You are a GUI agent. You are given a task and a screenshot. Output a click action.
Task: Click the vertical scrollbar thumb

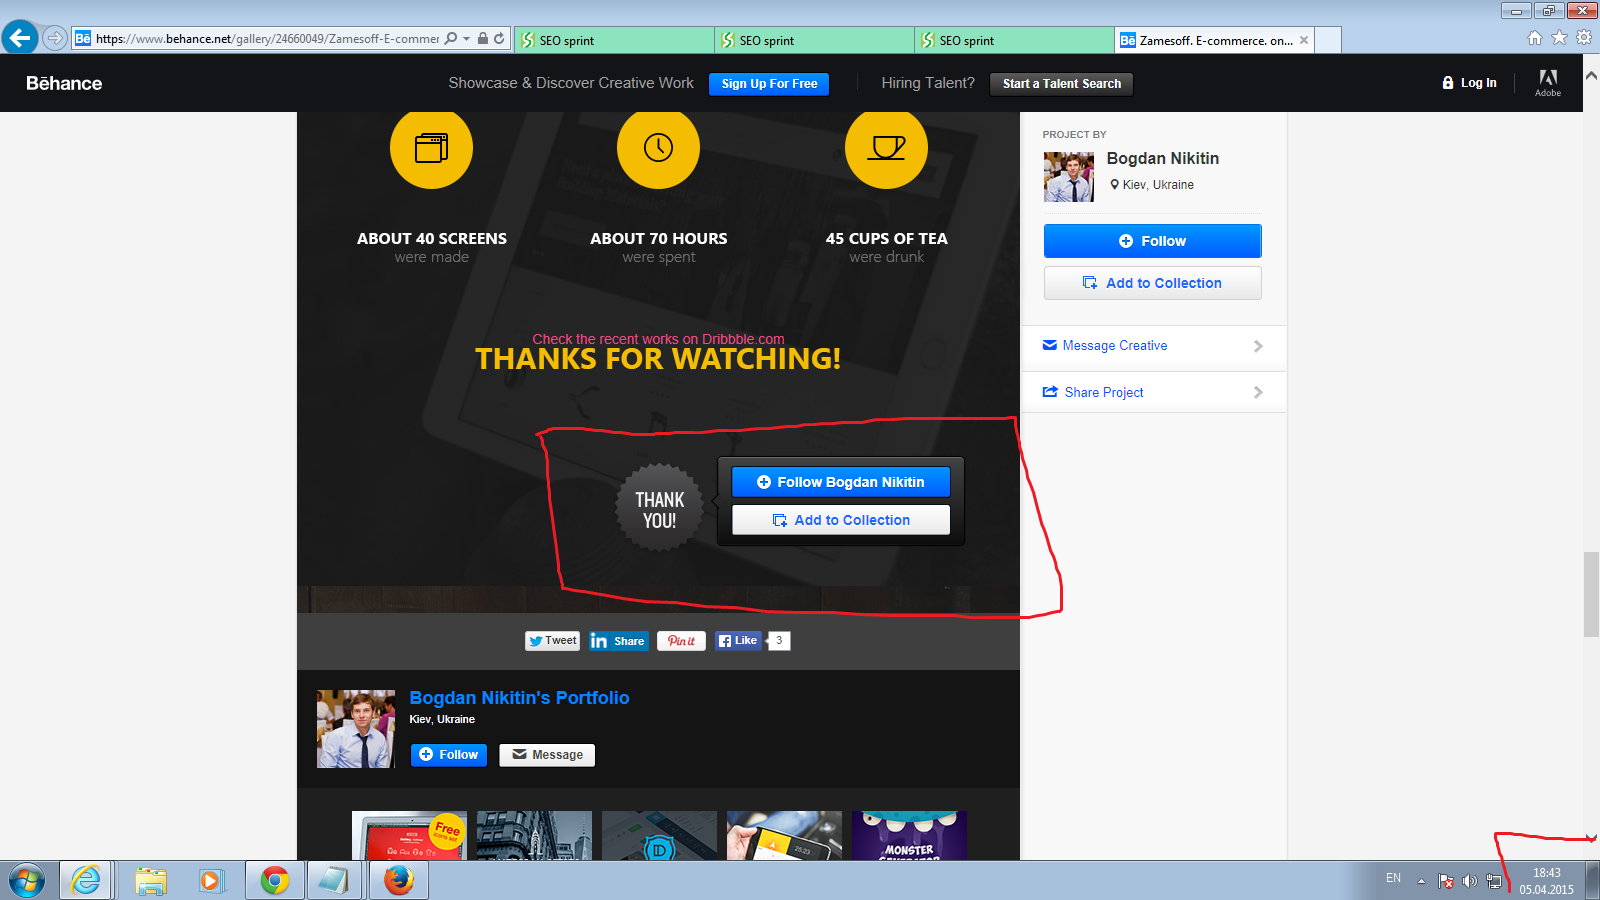pos(1592,594)
